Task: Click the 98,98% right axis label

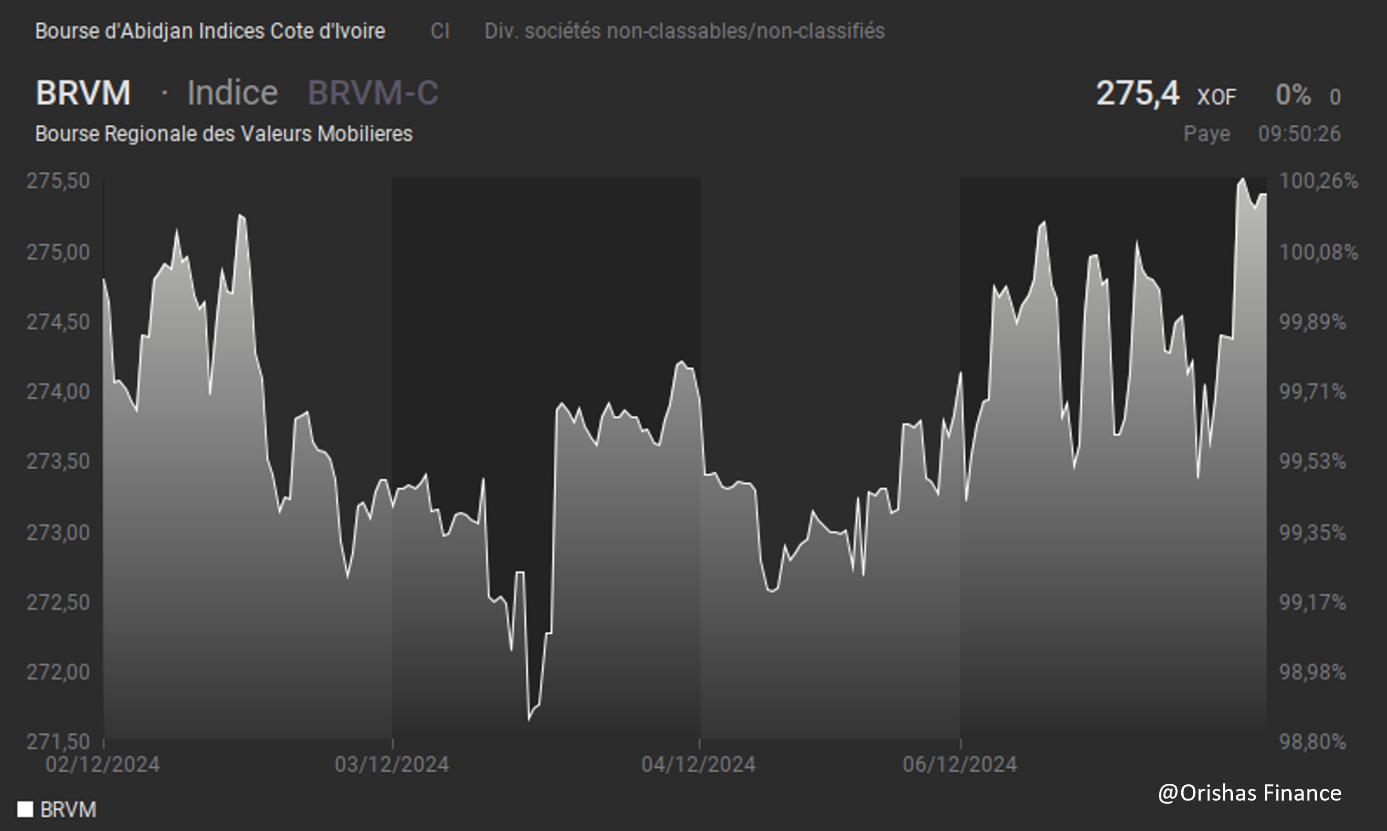Action: point(1314,671)
